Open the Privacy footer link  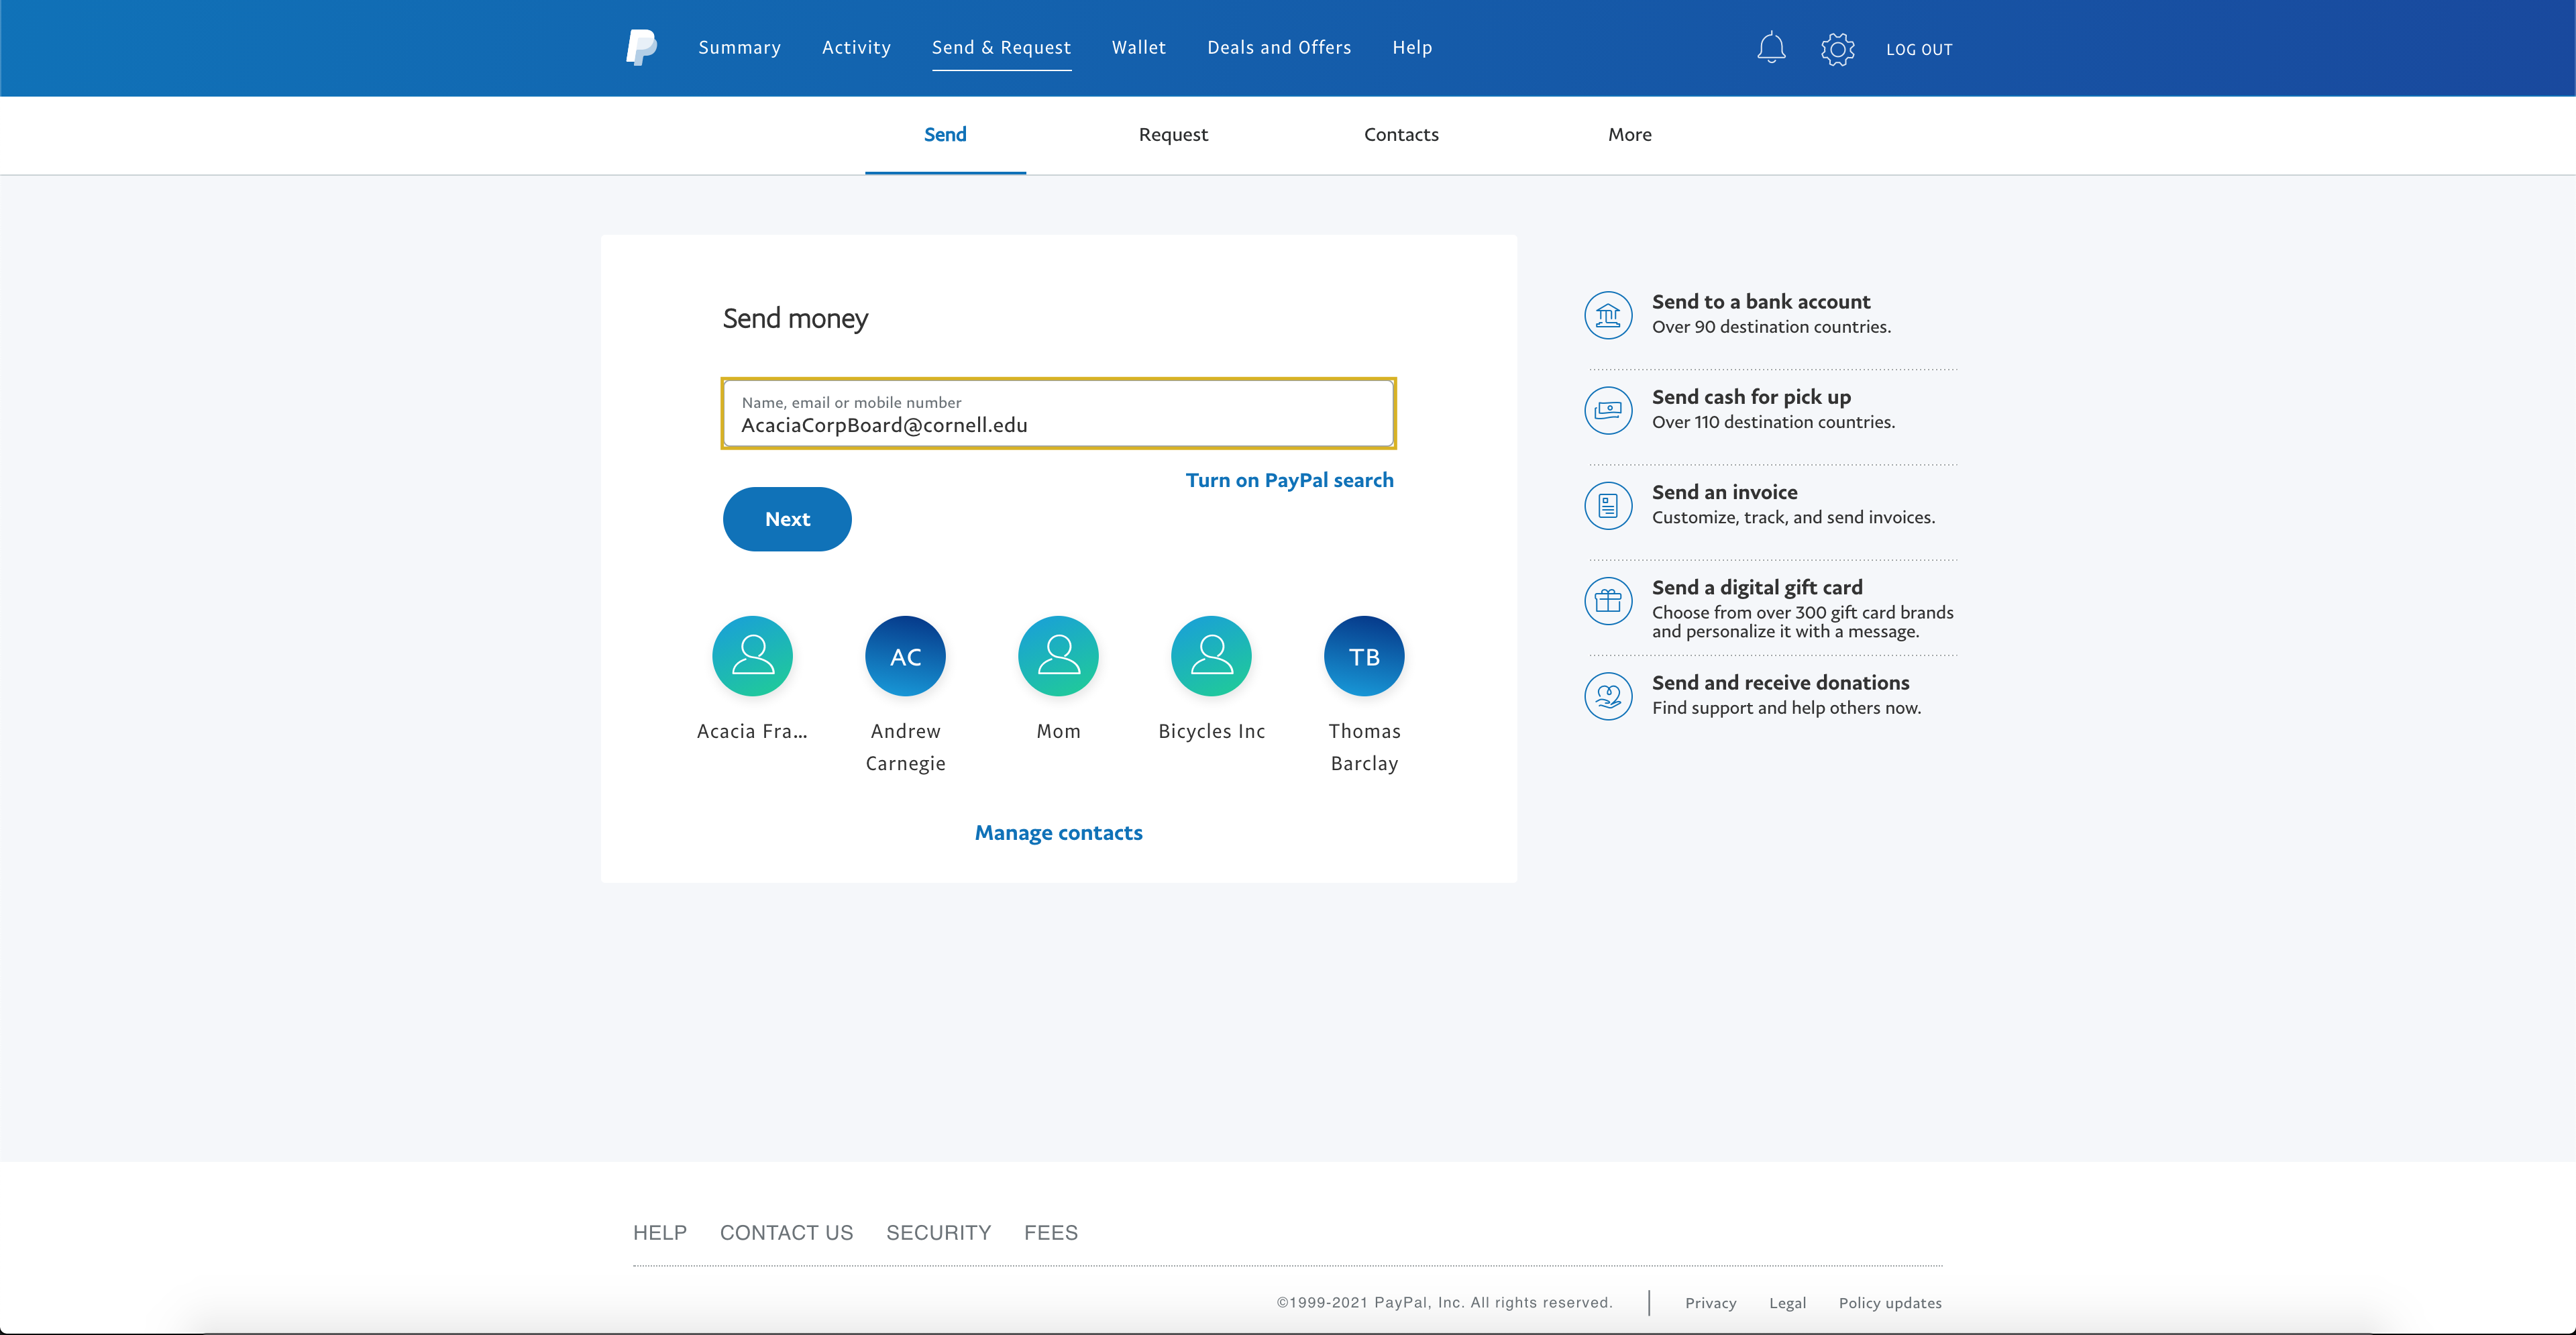click(x=1710, y=1303)
